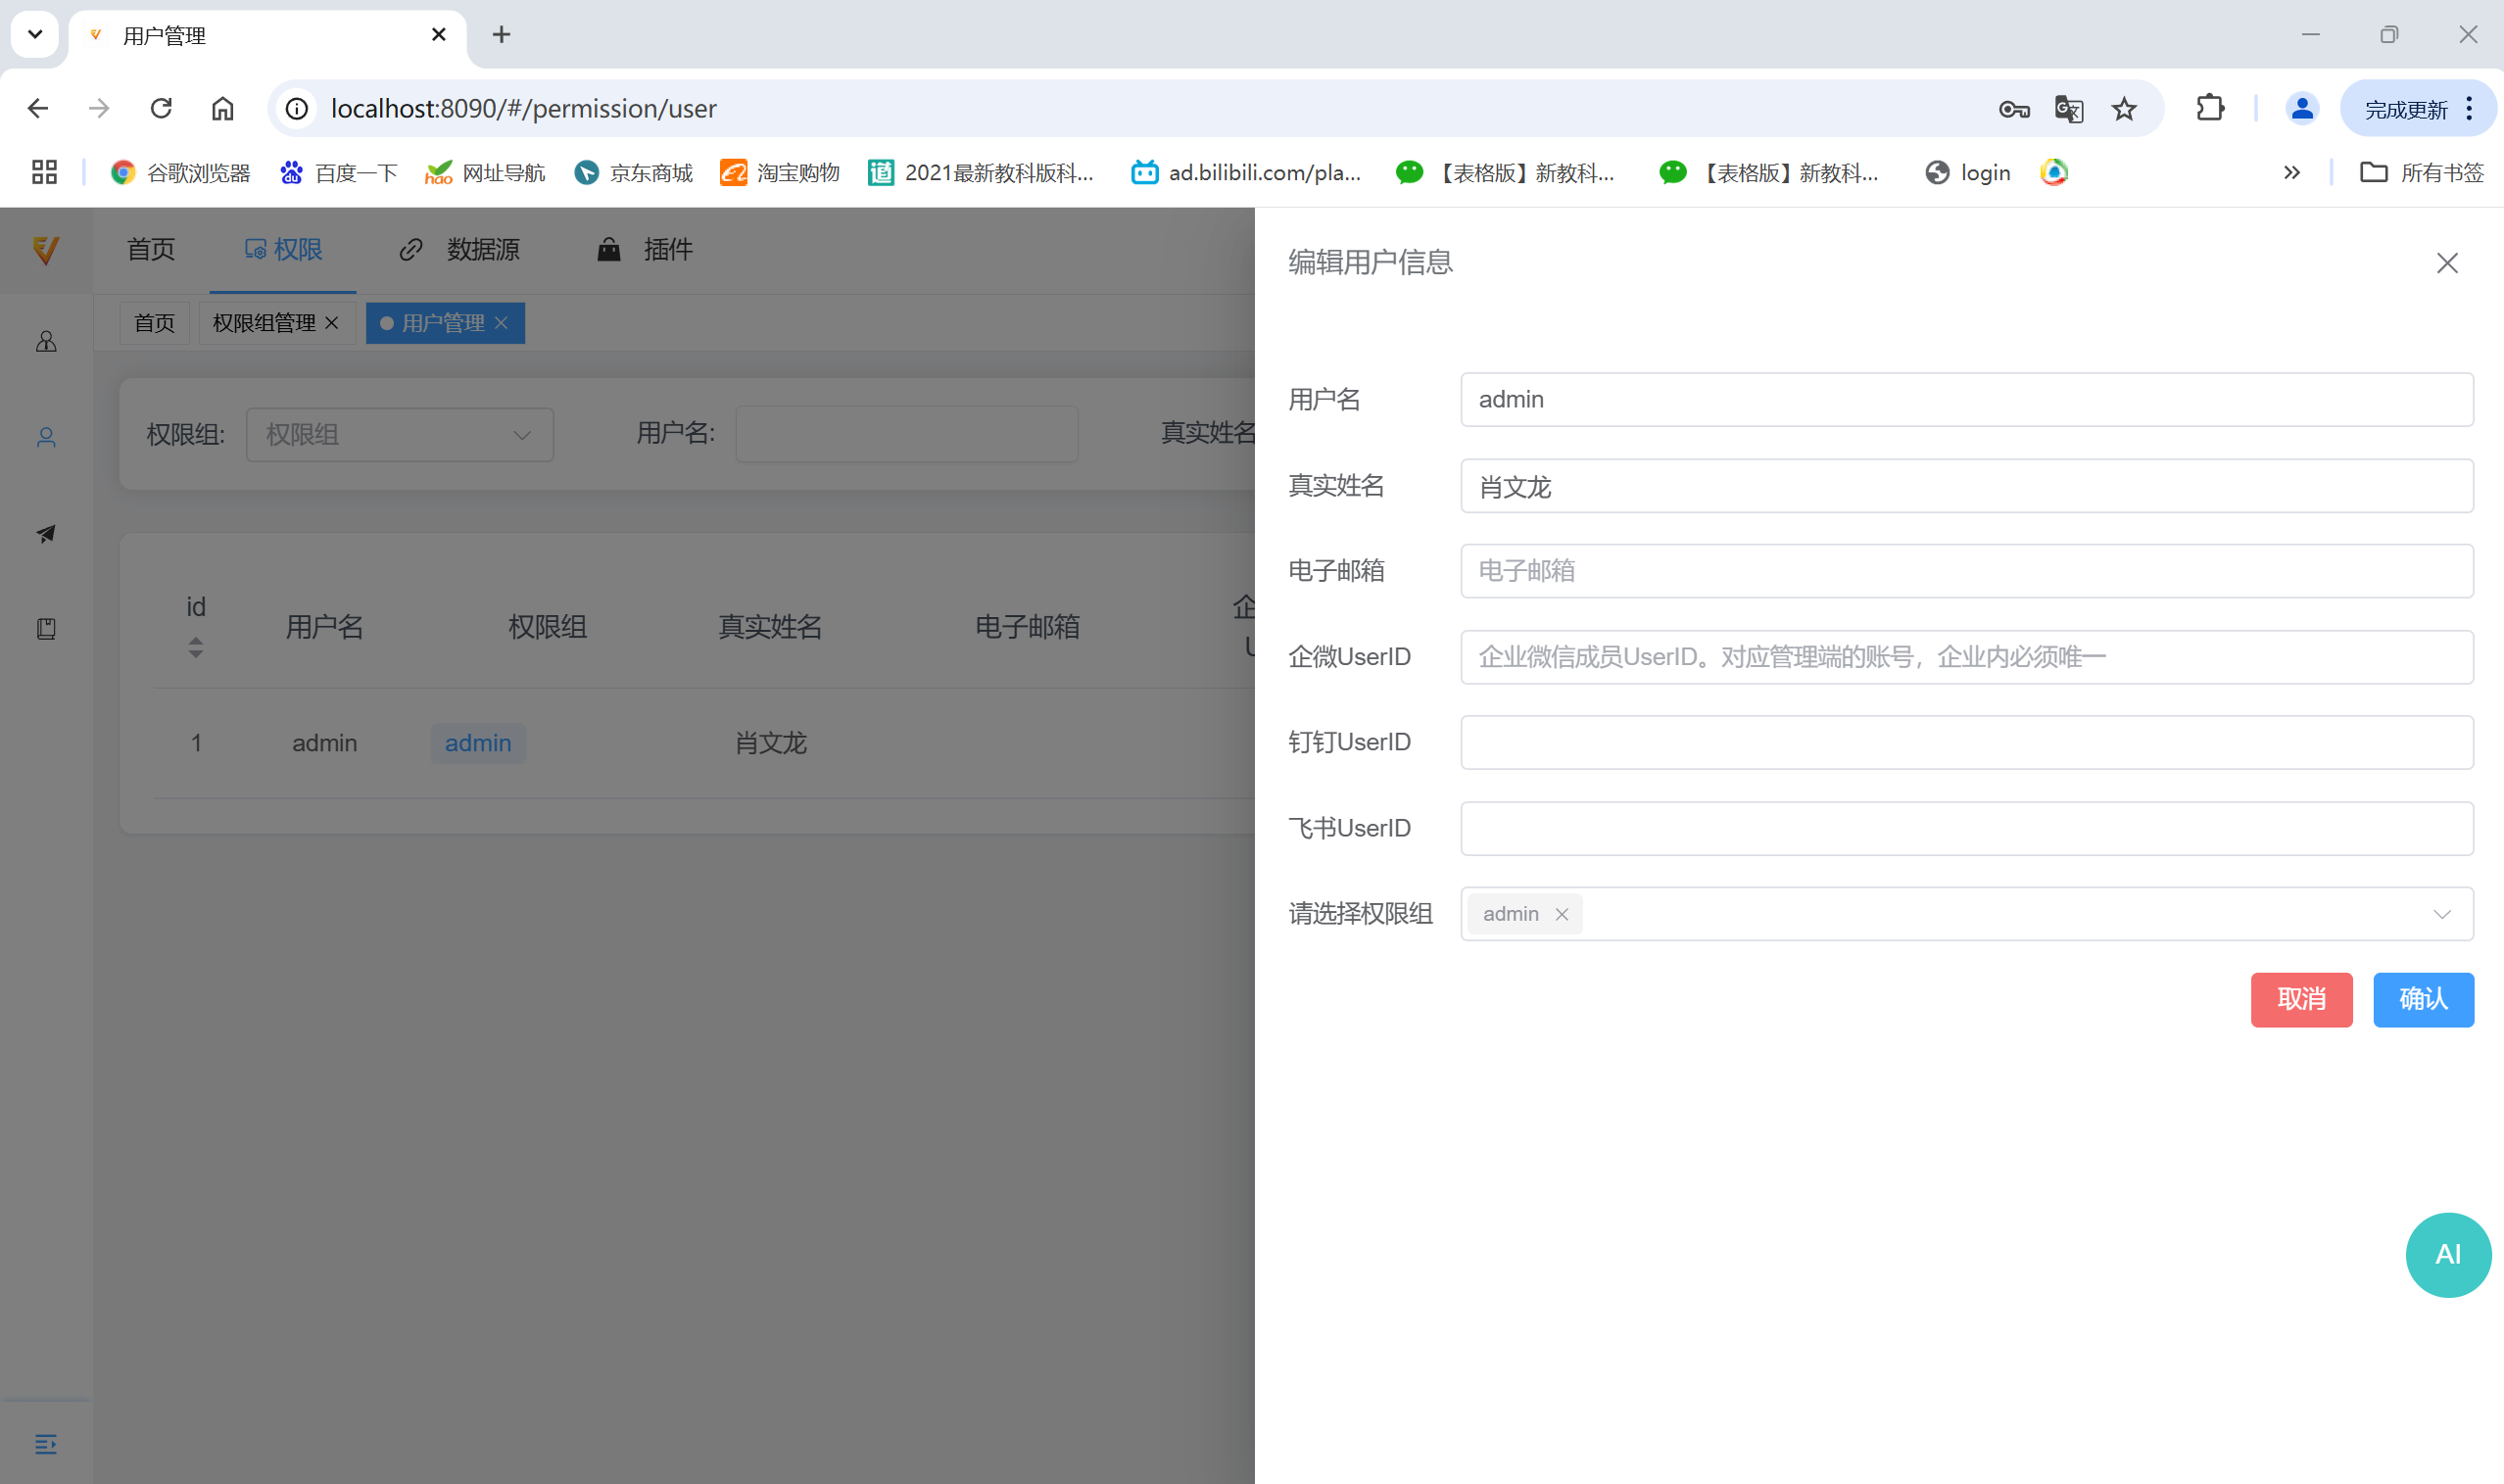The width and height of the screenshot is (2504, 1484).
Task: Toggle sidebar collapse icon at bottom left
Action: pos(46,1443)
